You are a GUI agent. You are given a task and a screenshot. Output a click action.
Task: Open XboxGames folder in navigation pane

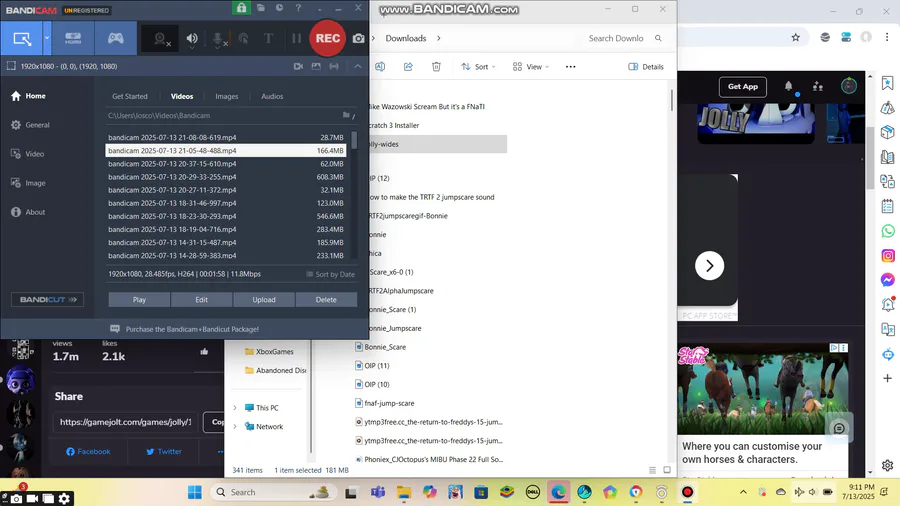(x=269, y=352)
